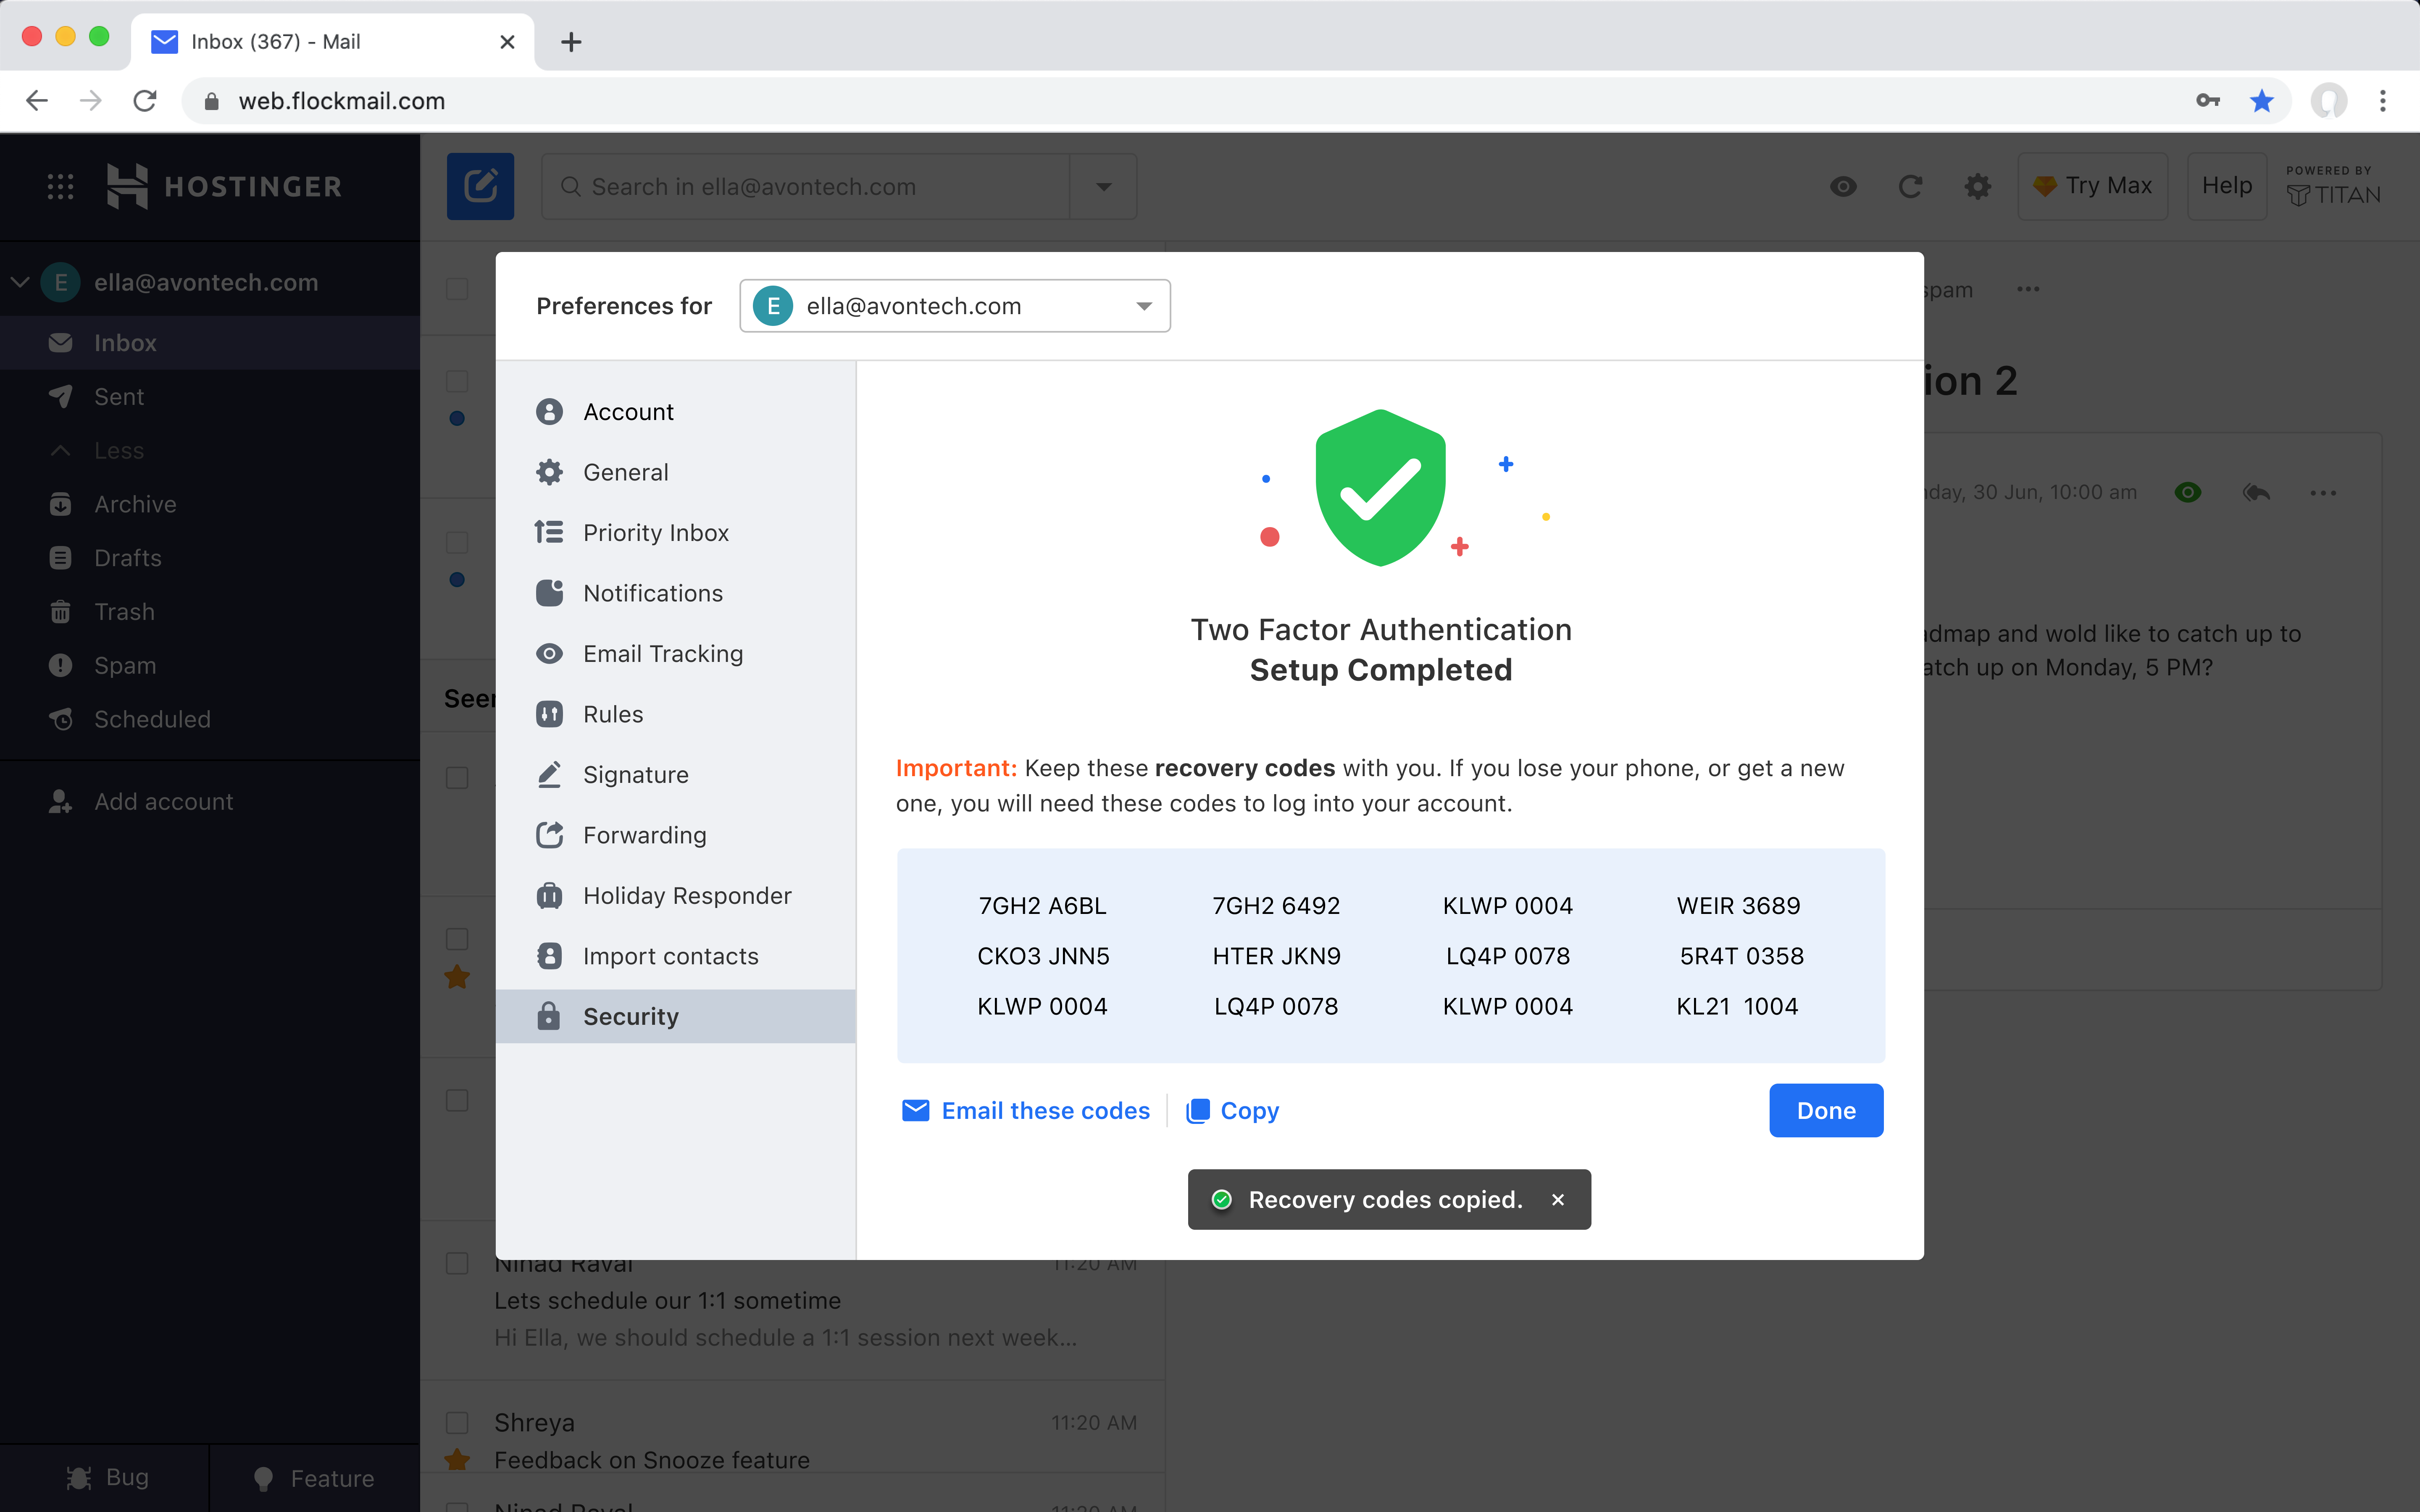Select the Forwarding preferences tab
2420x1512 pixels.
point(676,836)
